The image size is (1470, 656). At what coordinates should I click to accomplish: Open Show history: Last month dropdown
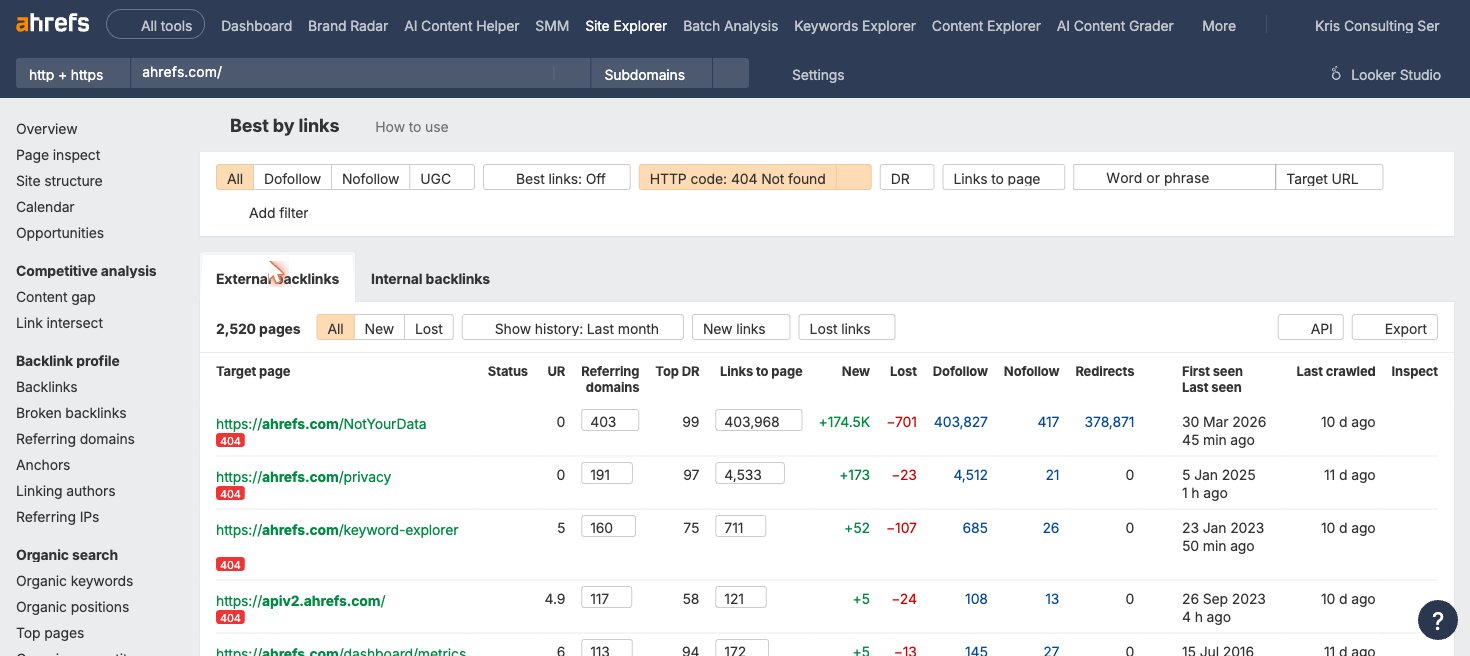pyautogui.click(x=573, y=328)
